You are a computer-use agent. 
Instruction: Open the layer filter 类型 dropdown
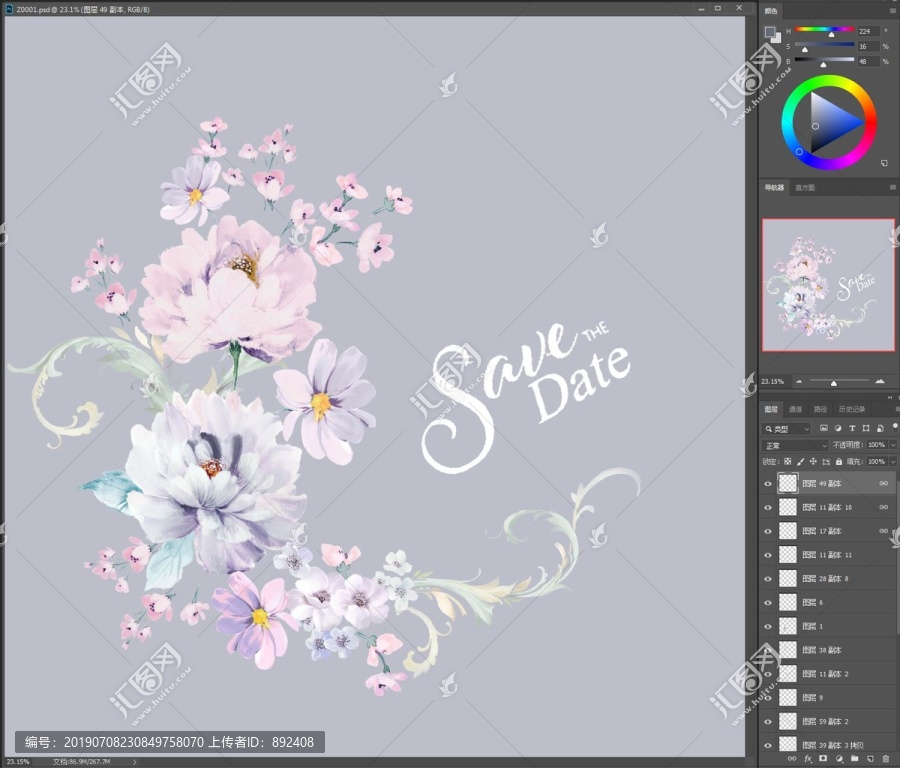point(786,429)
